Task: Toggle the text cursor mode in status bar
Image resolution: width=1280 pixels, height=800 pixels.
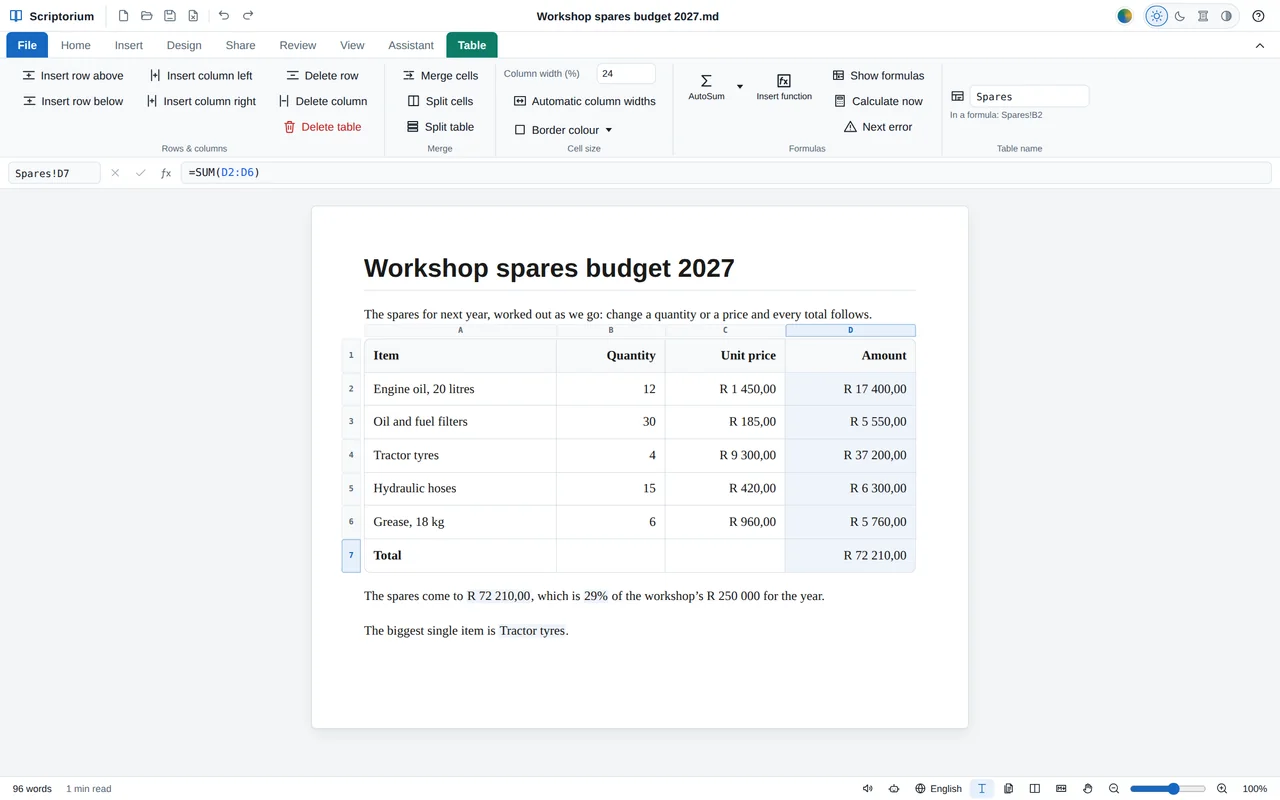Action: pyautogui.click(x=982, y=789)
